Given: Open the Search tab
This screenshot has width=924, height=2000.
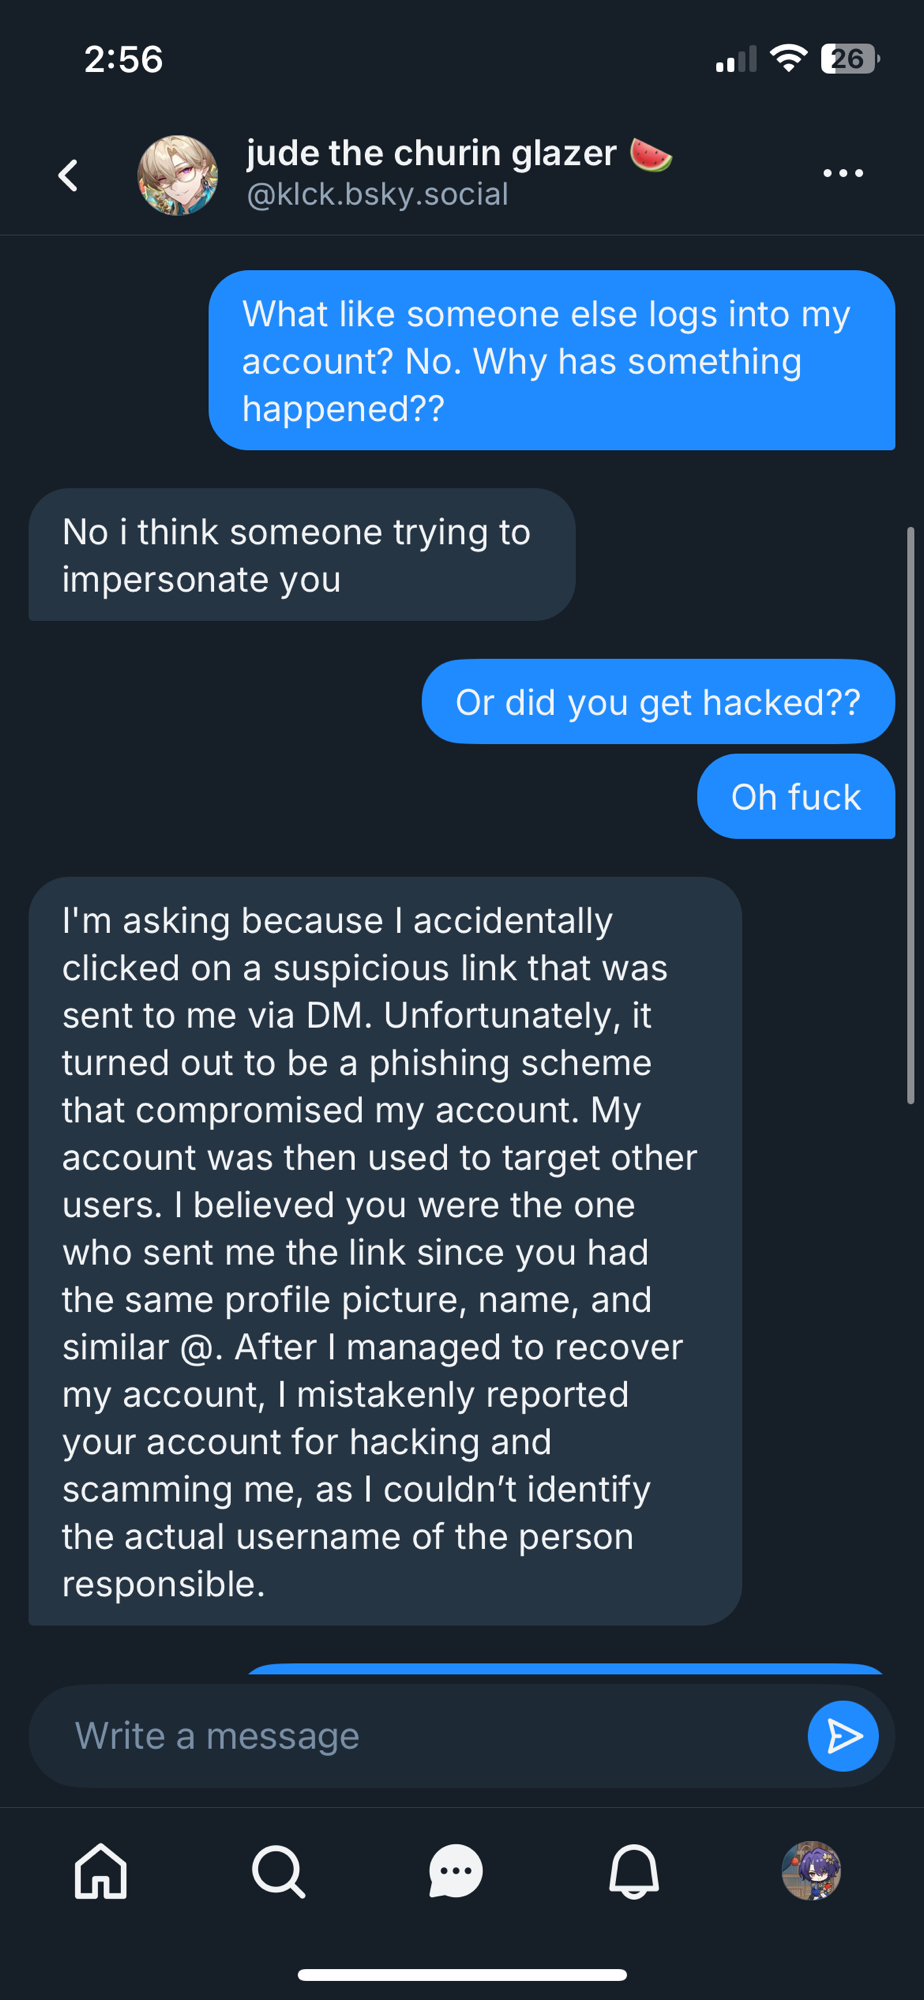Looking at the screenshot, I should 278,1870.
